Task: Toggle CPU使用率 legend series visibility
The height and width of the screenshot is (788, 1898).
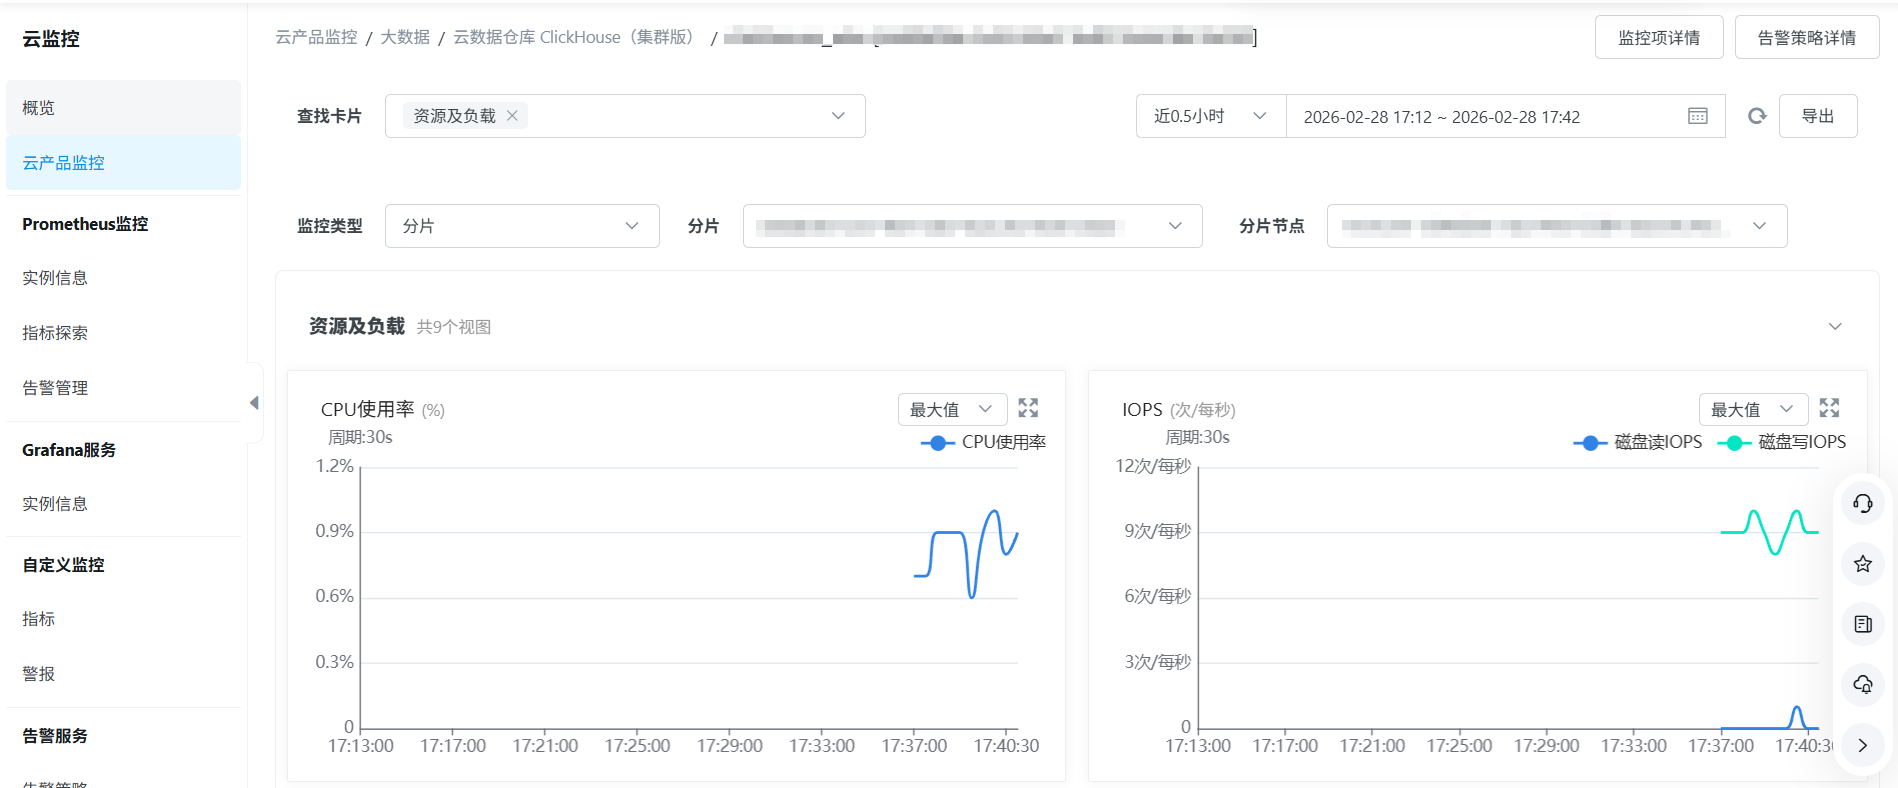Action: point(983,442)
